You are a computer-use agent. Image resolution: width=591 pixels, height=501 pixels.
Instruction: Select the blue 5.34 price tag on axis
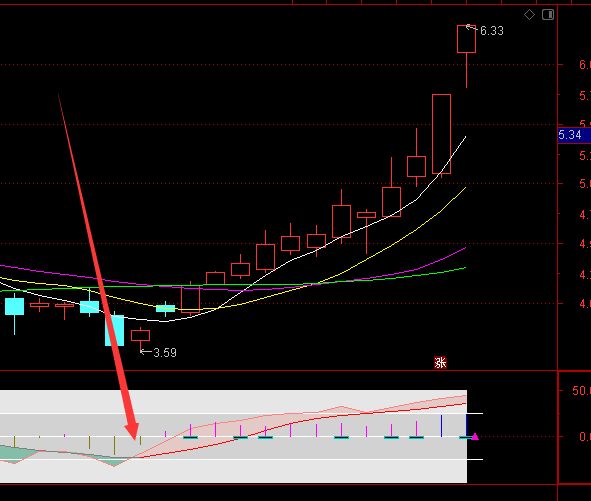tap(574, 135)
